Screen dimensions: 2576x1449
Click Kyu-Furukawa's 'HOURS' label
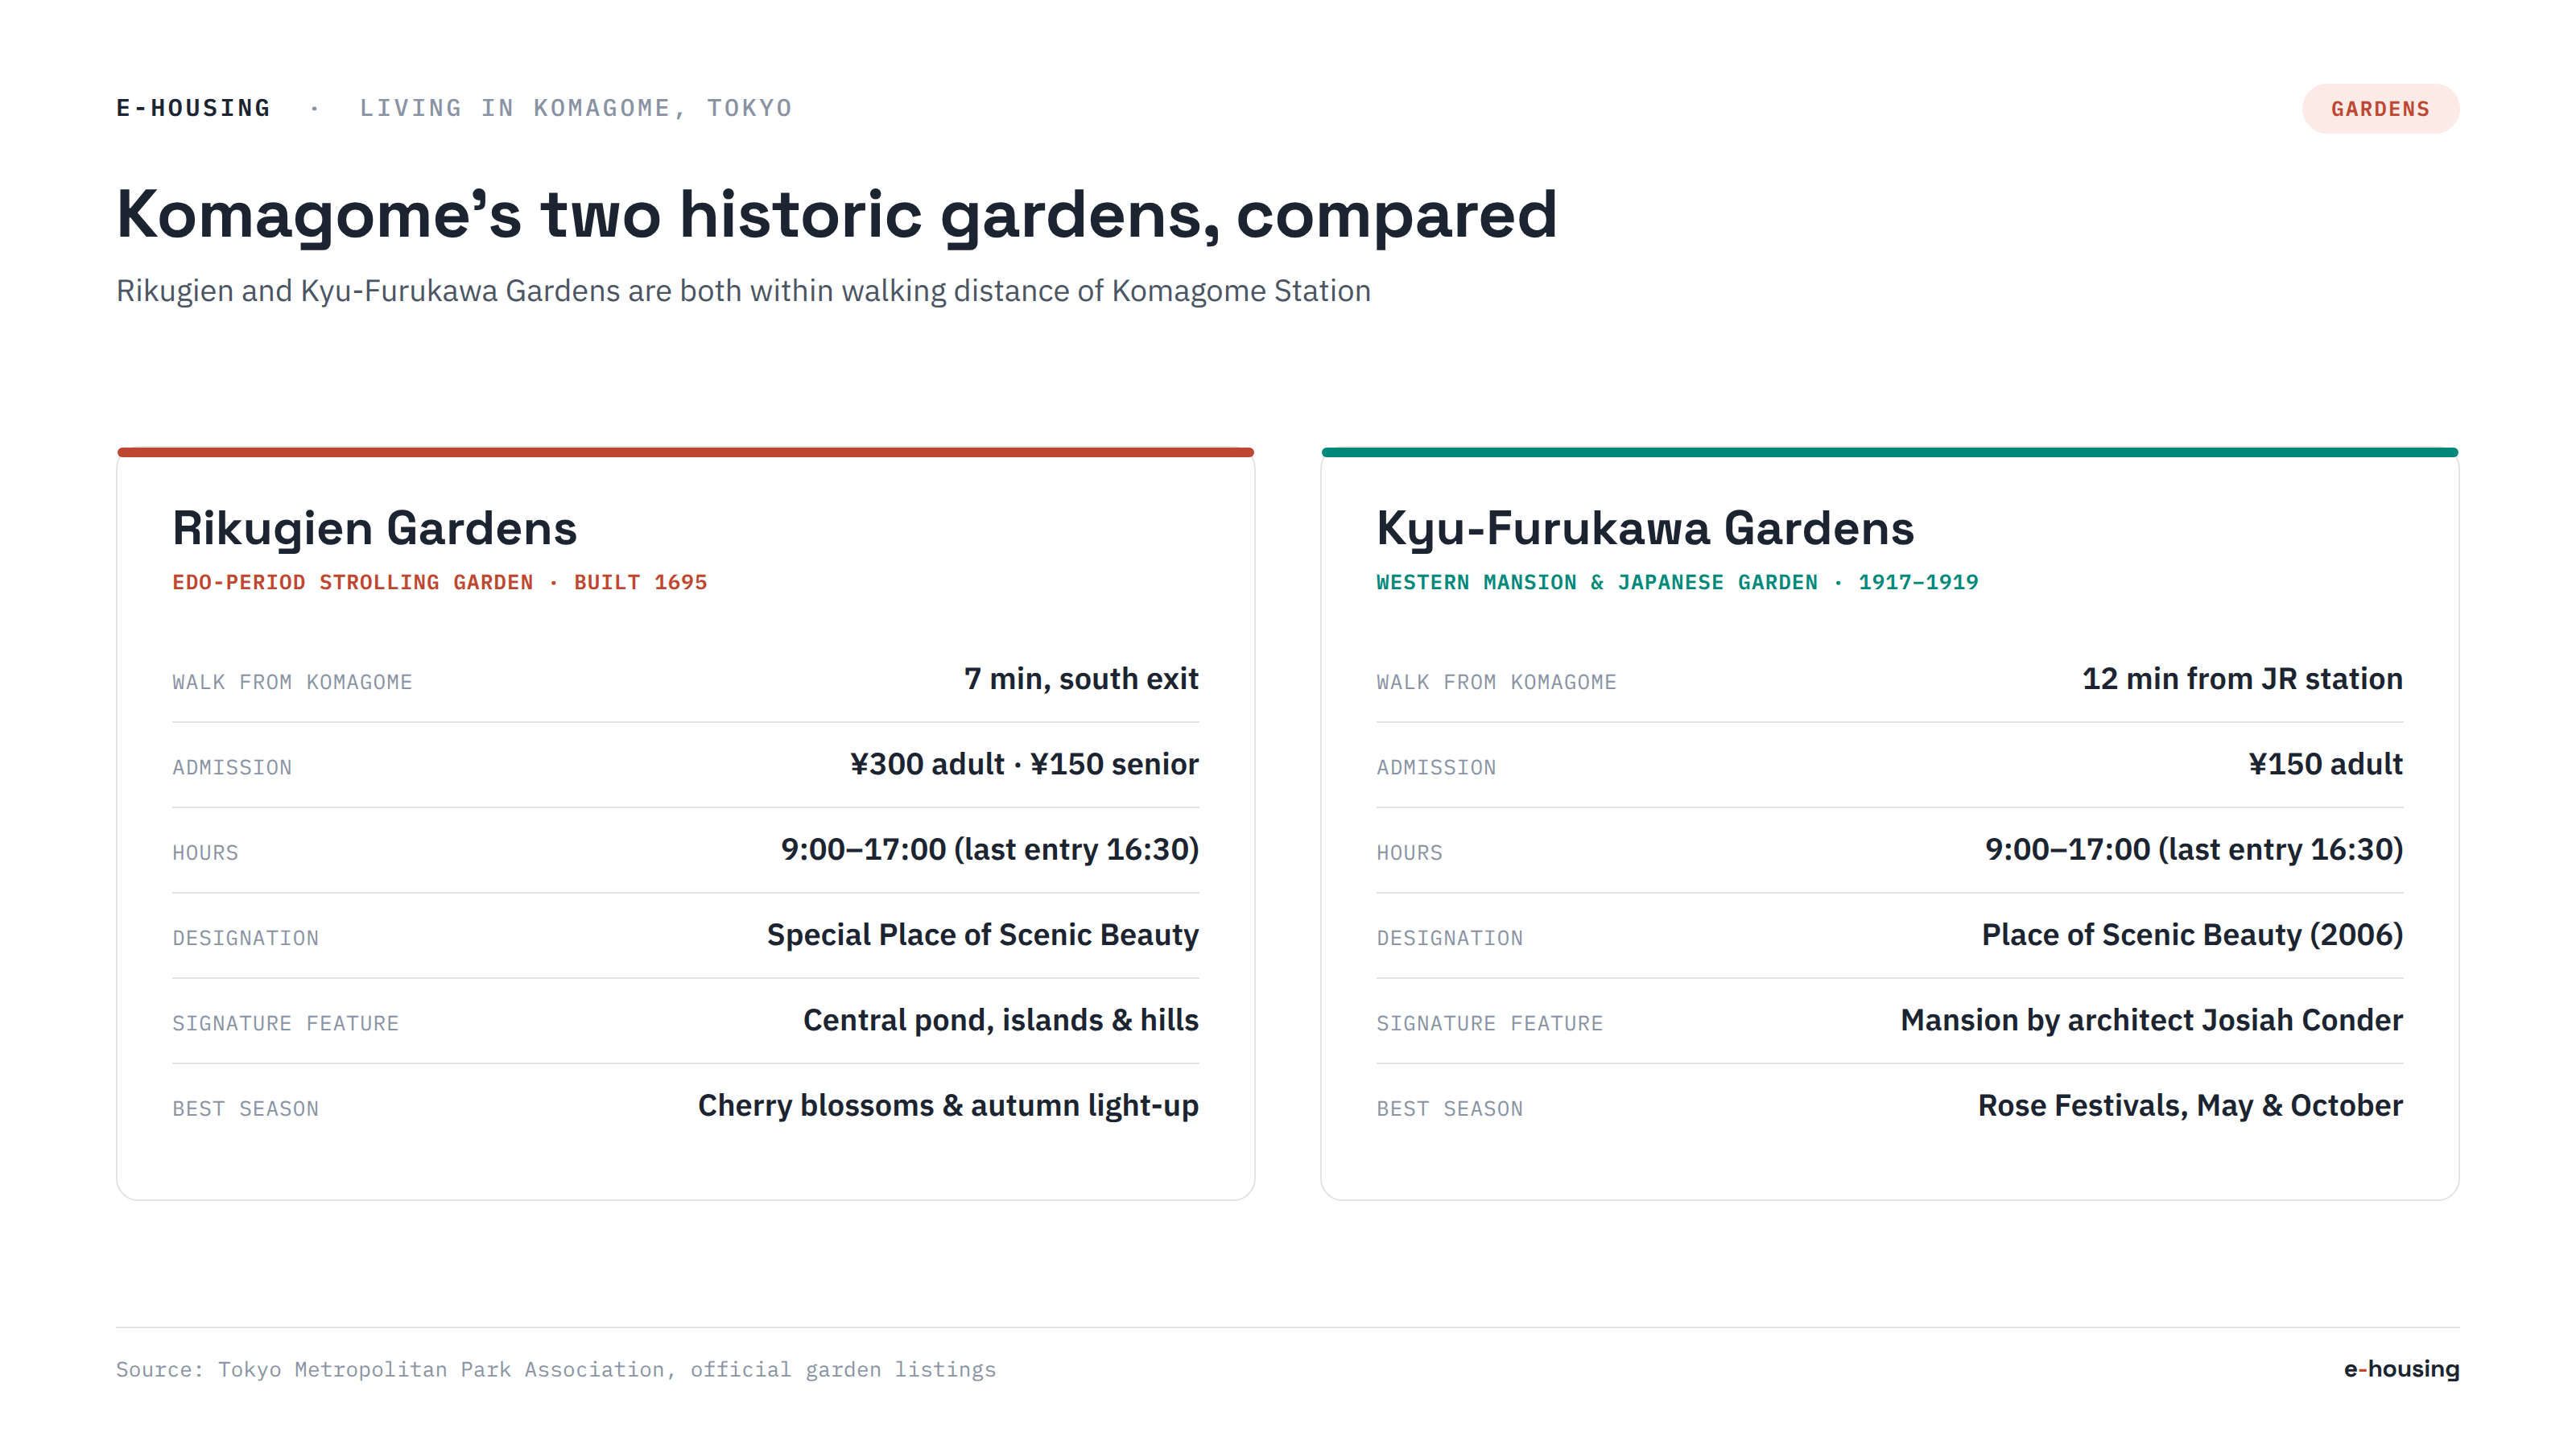1409,853
